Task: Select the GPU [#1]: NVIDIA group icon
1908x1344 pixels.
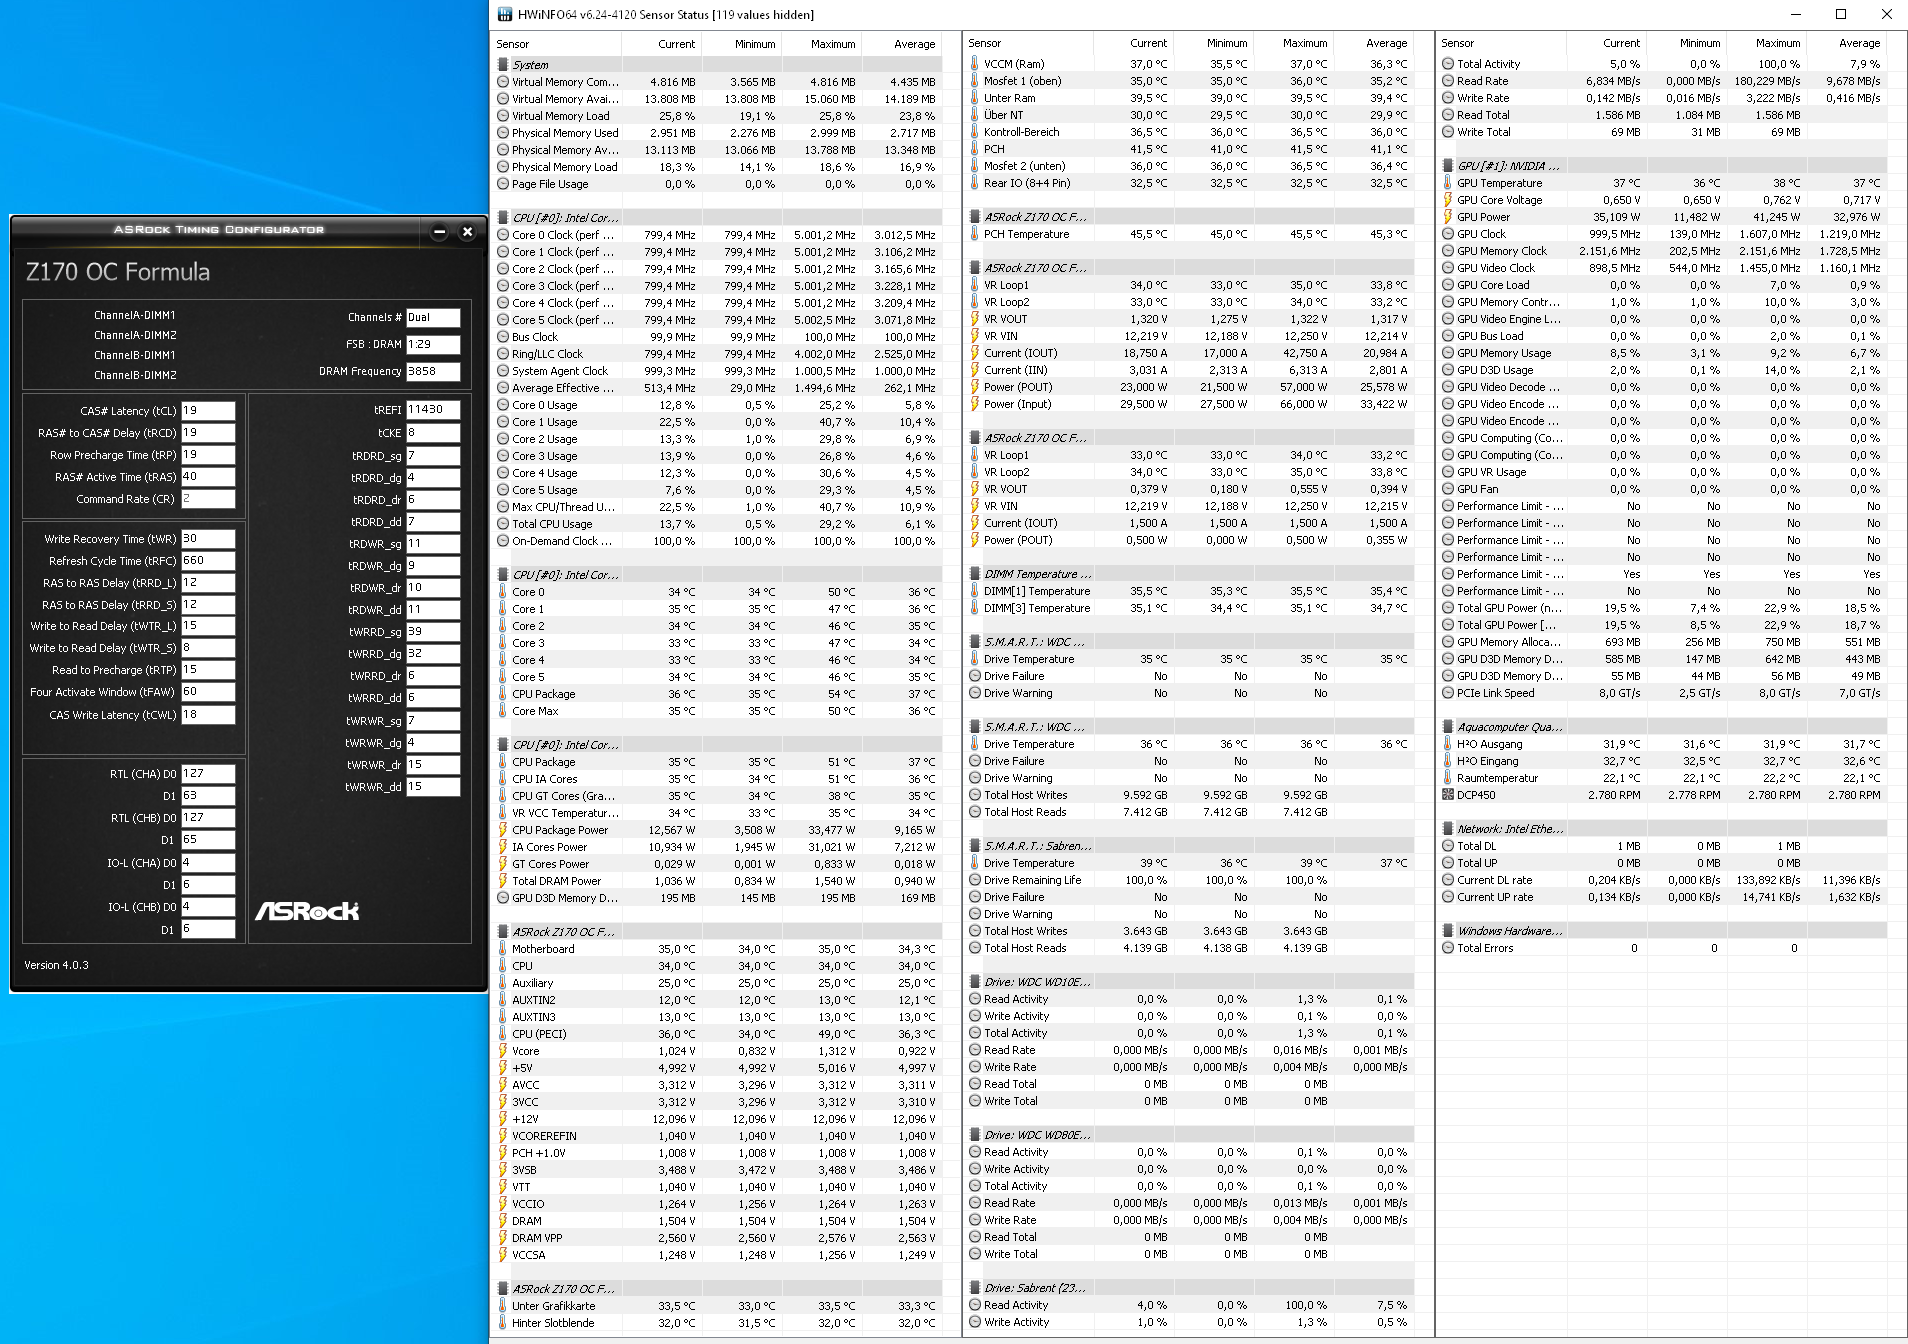Action: pos(1448,166)
